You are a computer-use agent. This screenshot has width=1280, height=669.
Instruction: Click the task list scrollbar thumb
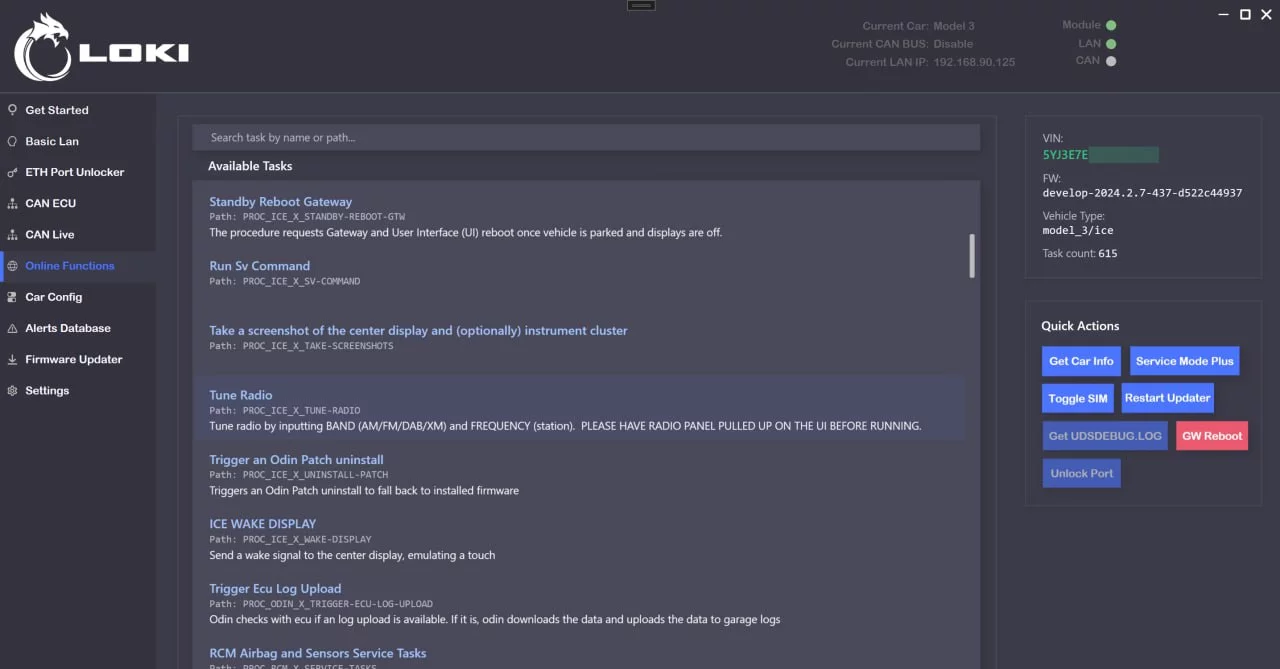(x=972, y=256)
